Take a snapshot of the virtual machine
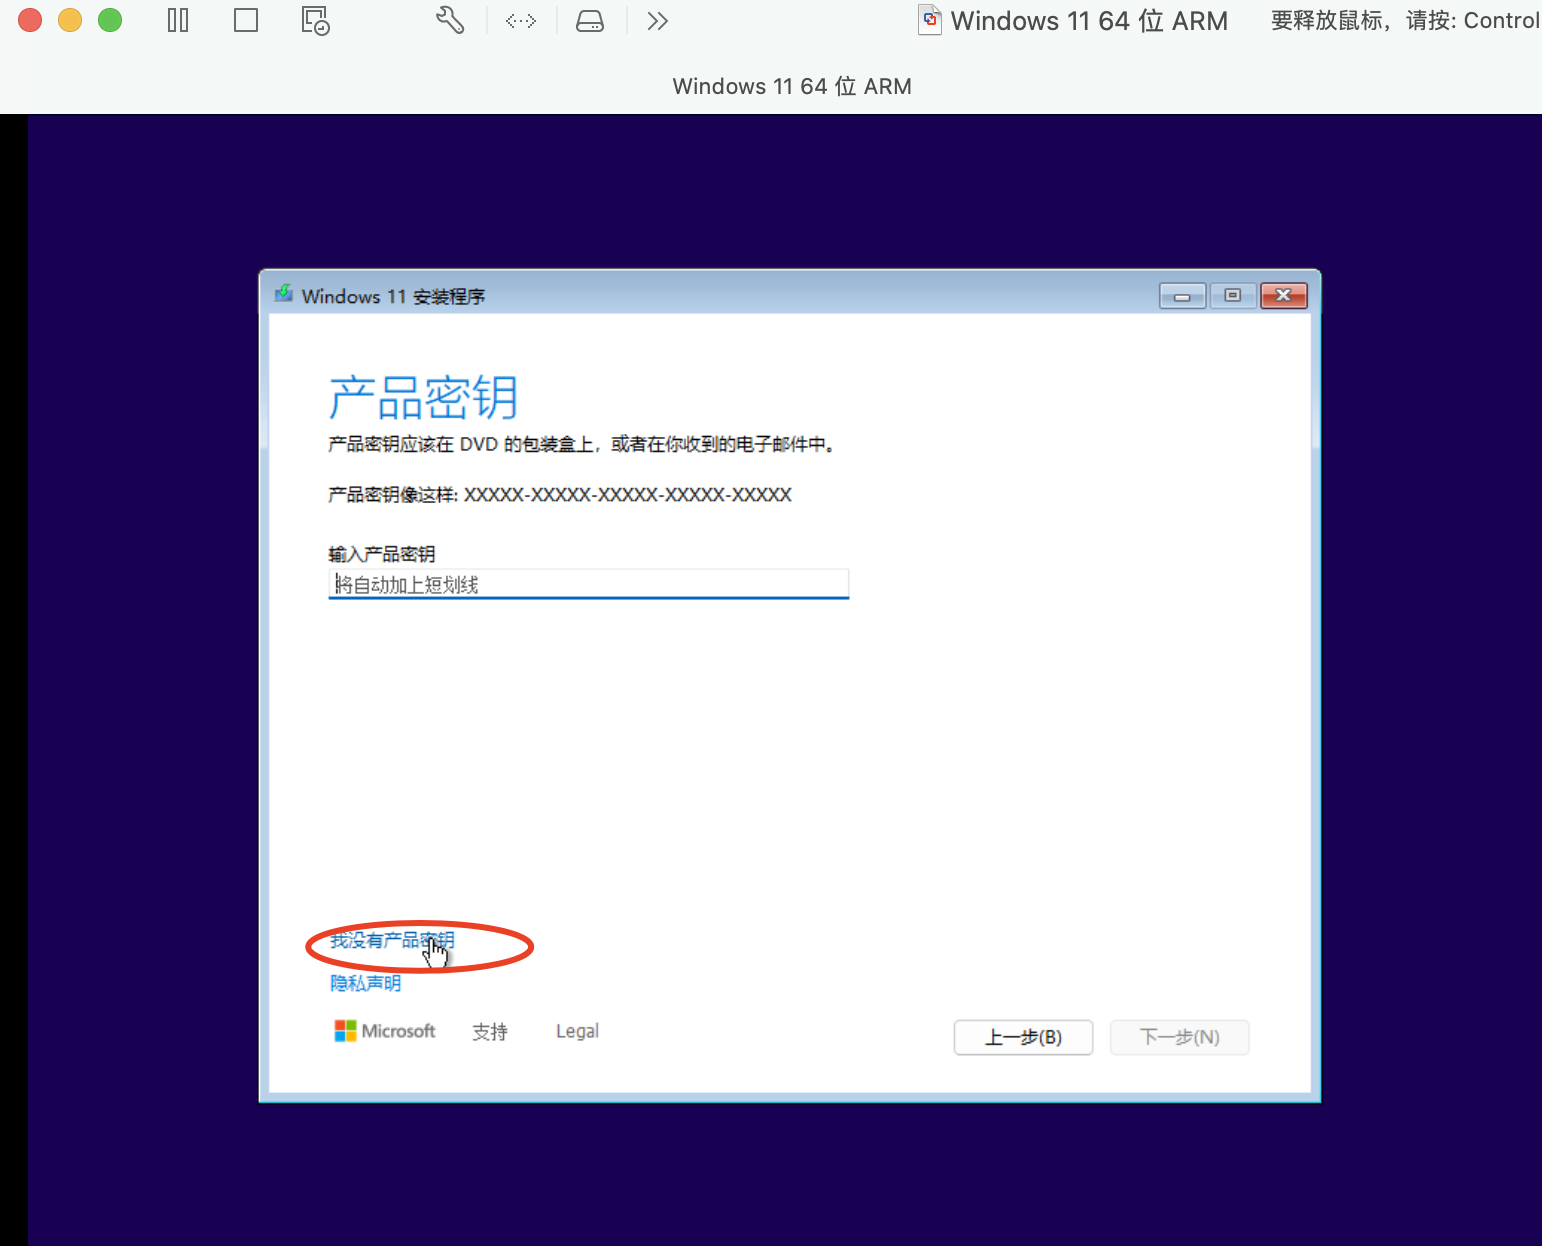1542x1246 pixels. (314, 20)
